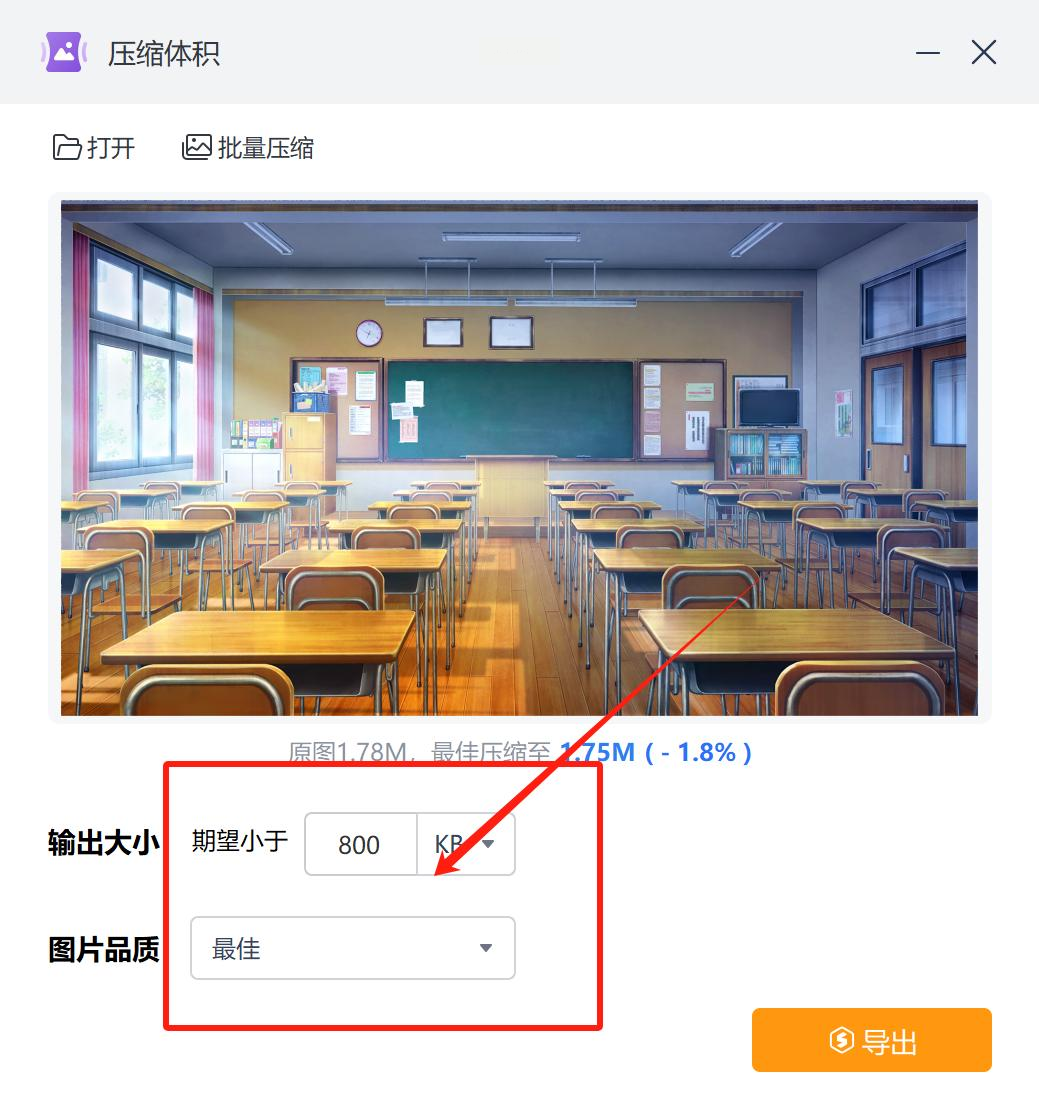Expand the KB unit dropdown

[465, 844]
